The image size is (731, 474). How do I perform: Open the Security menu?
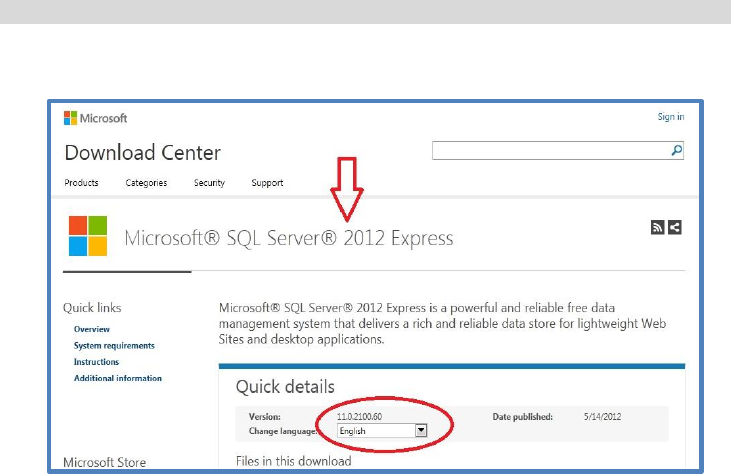pyautogui.click(x=209, y=183)
